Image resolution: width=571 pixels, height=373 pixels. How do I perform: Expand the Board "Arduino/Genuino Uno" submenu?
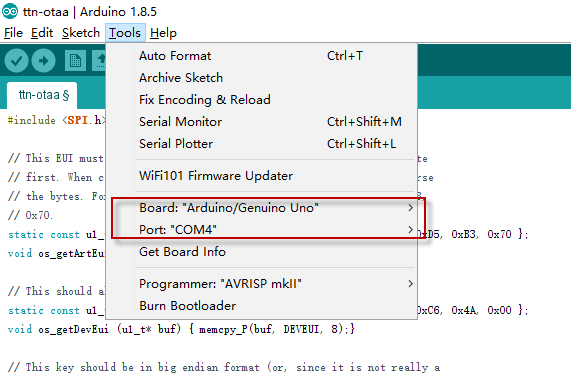click(x=261, y=208)
